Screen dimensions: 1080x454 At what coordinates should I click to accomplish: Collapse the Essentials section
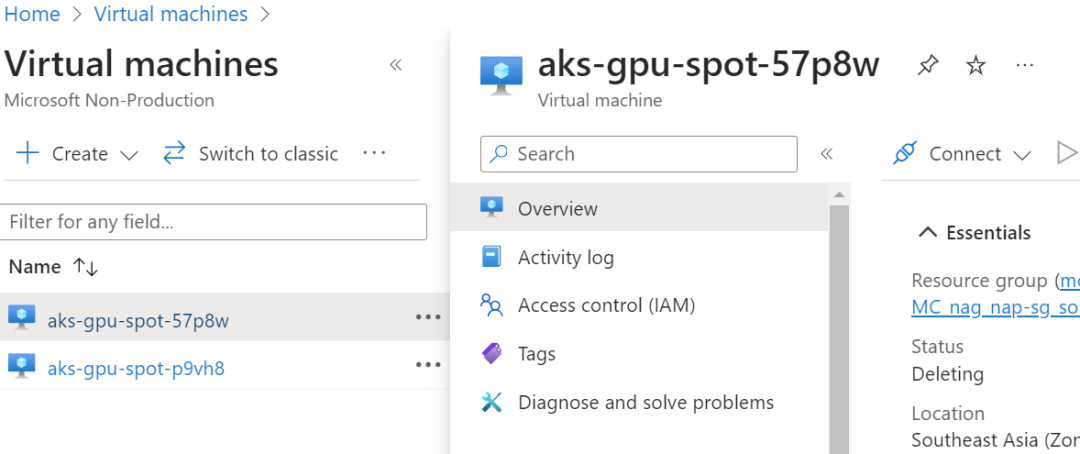(x=929, y=233)
